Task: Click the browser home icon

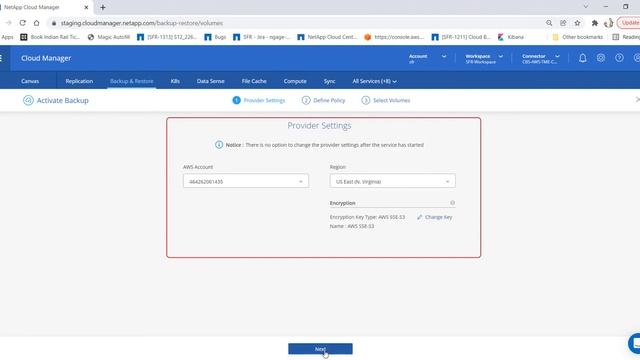Action: pos(36,23)
